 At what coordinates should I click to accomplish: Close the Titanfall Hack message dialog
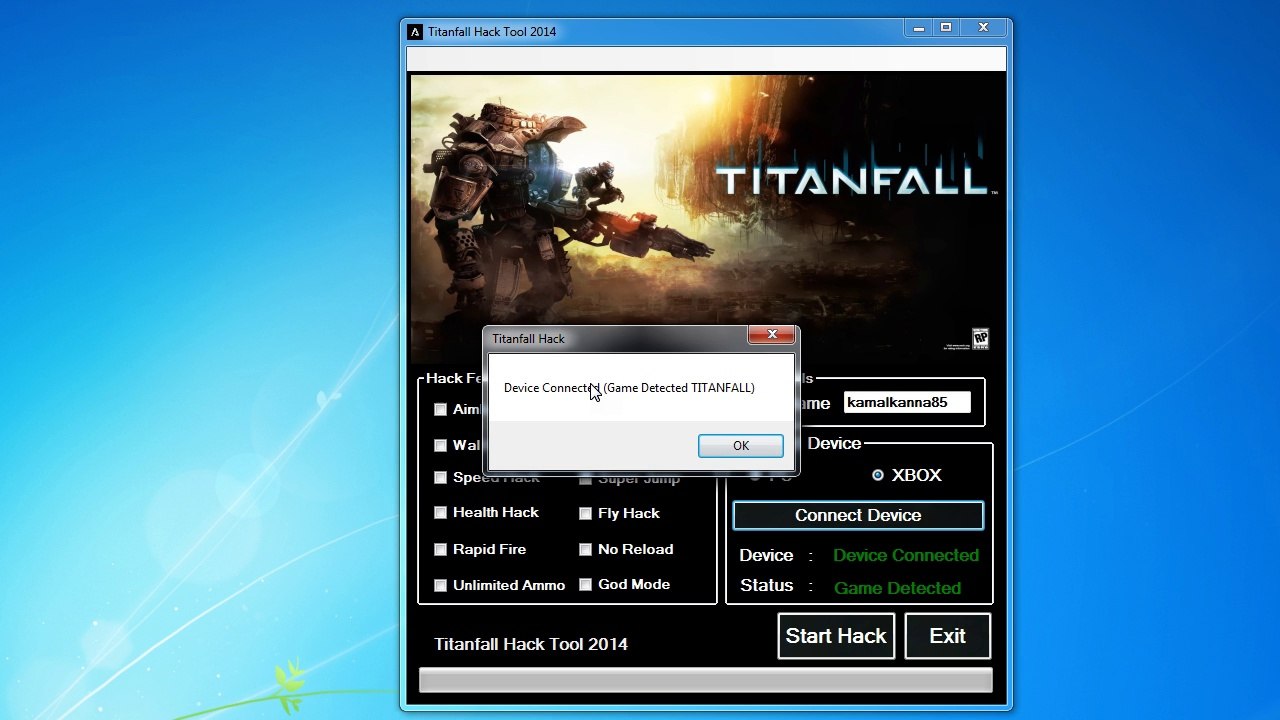click(772, 335)
